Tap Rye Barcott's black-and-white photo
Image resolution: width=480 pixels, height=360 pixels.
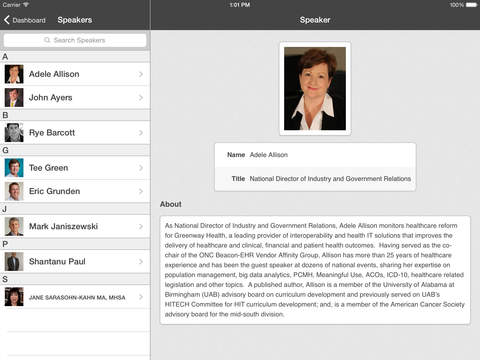pyautogui.click(x=14, y=133)
